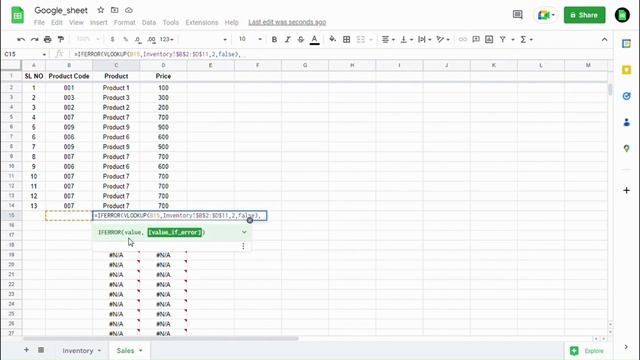Open the Maps side panel icon
This screenshot has height=360, width=640.
(x=627, y=149)
